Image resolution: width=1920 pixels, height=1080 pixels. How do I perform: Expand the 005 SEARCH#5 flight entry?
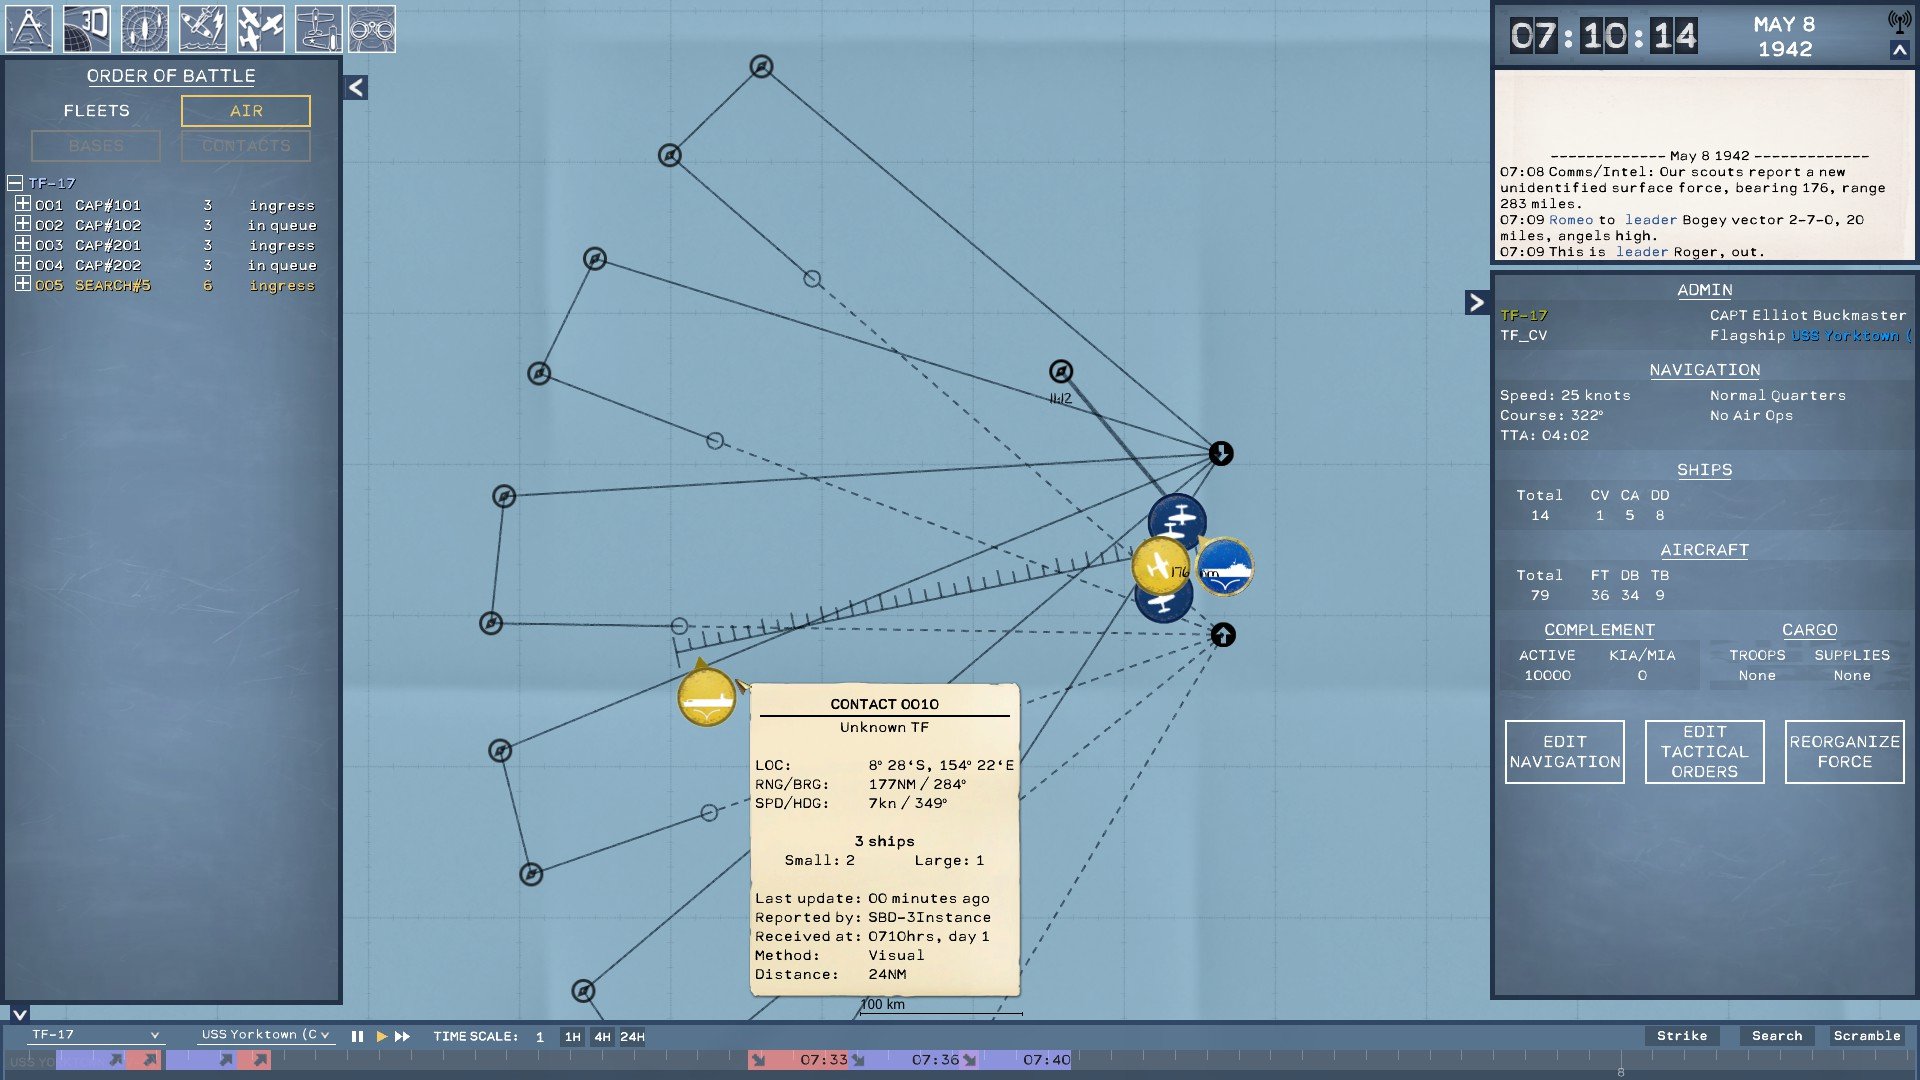(22, 284)
